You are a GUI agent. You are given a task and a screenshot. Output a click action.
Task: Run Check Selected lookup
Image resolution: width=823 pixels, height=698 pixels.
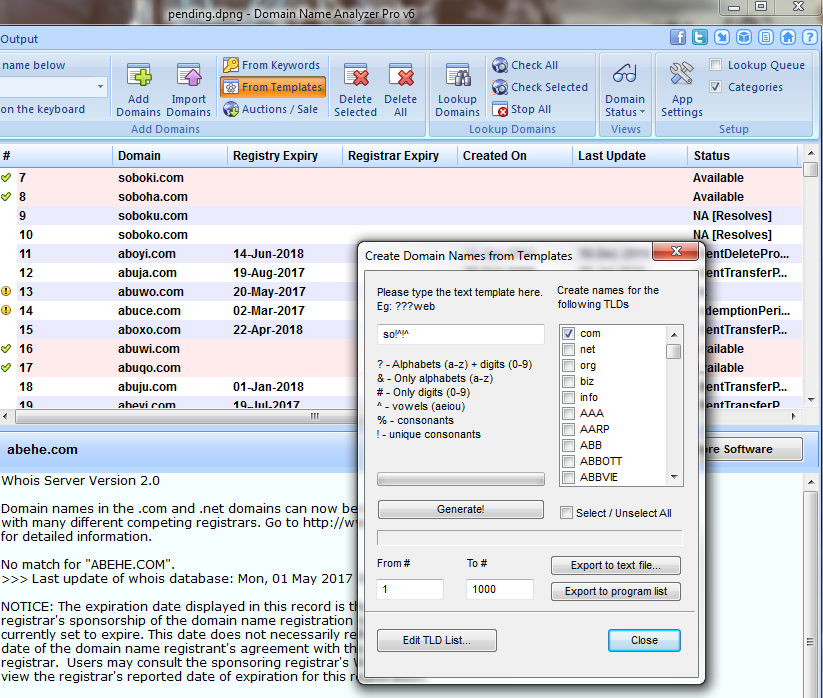click(x=540, y=87)
